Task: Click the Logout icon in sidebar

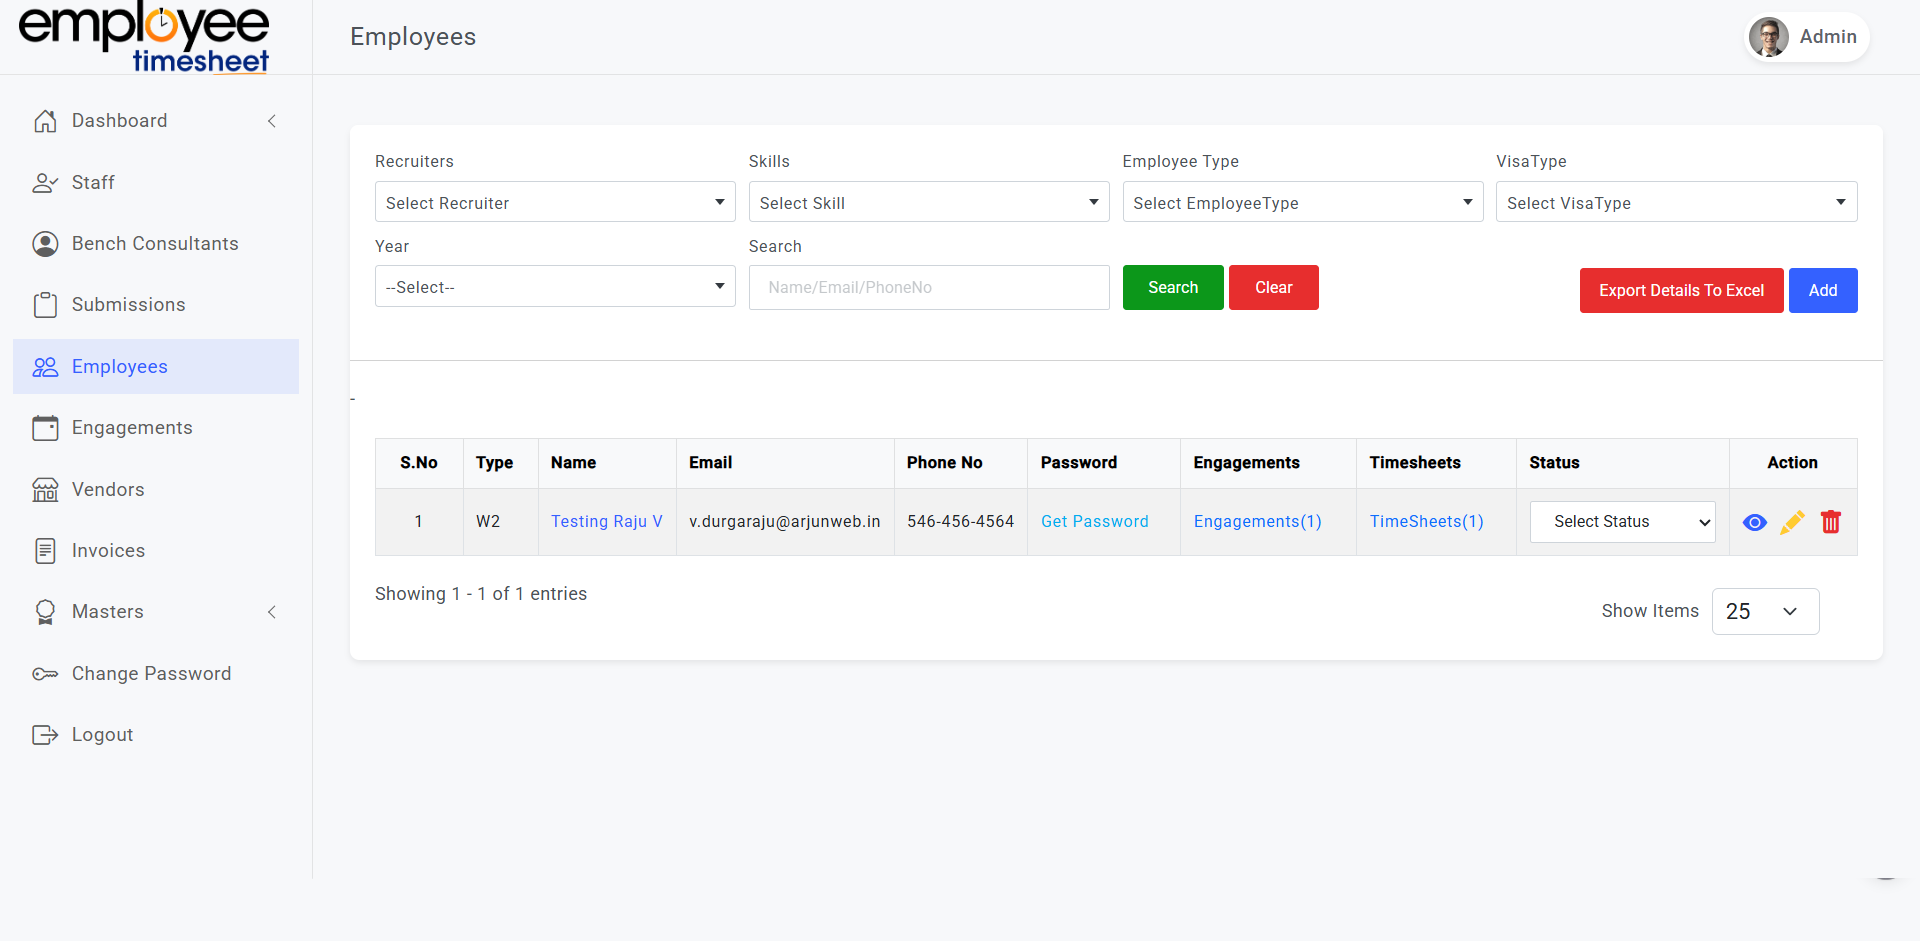Action: click(x=45, y=735)
